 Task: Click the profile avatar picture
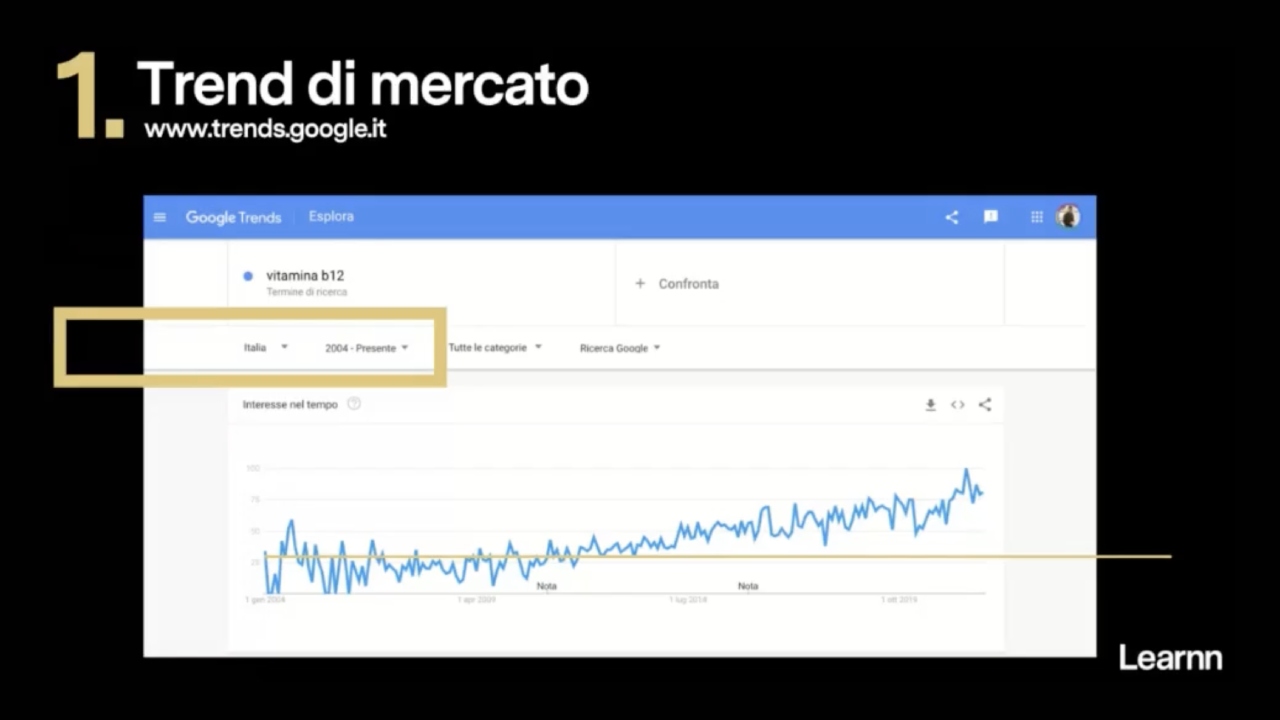tap(1068, 216)
